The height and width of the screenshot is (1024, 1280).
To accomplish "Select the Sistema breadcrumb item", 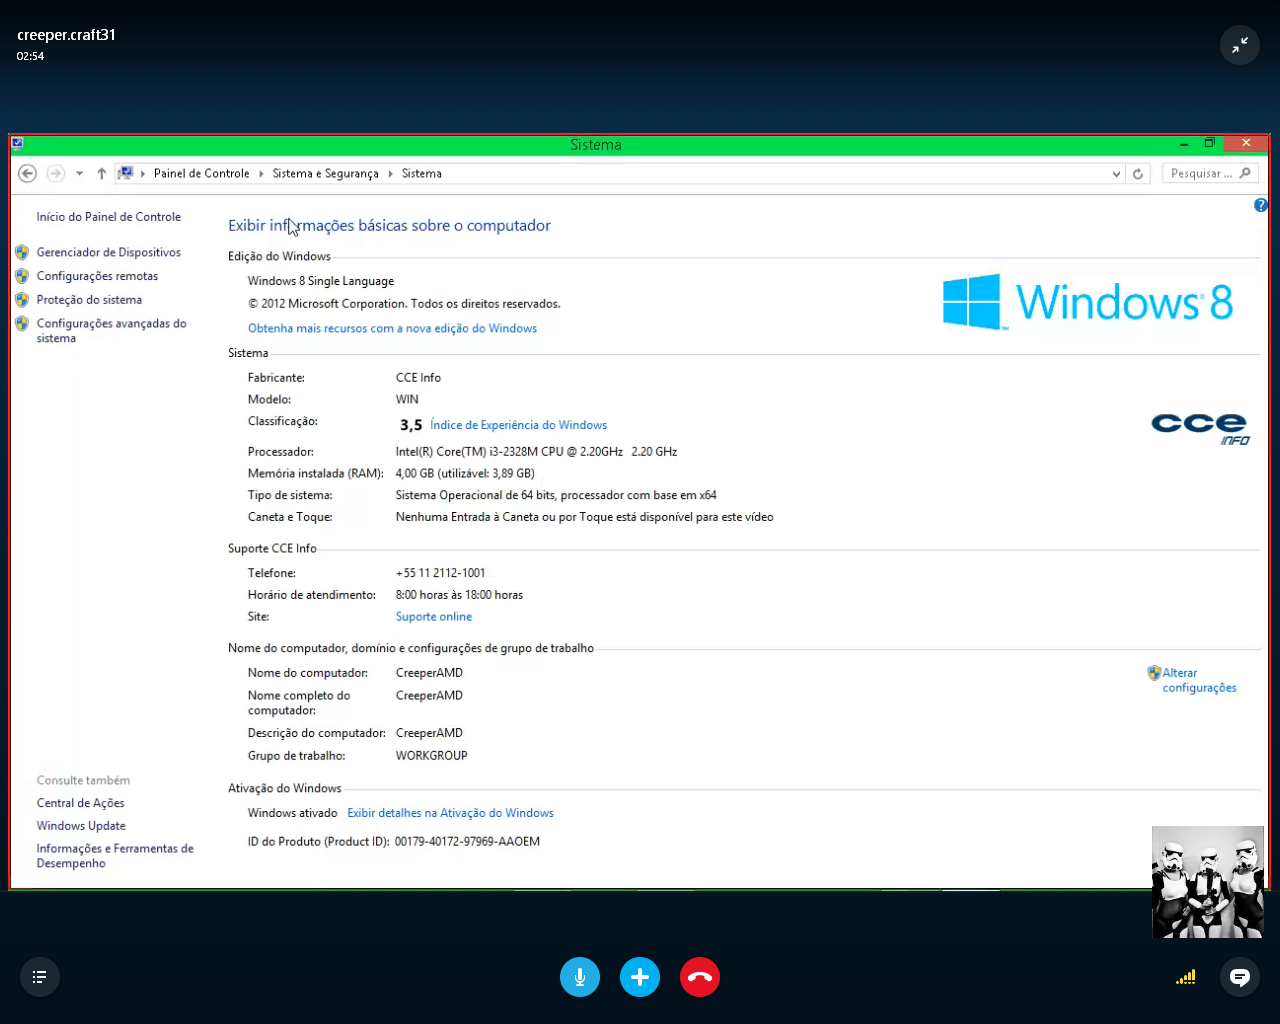I will point(421,173).
